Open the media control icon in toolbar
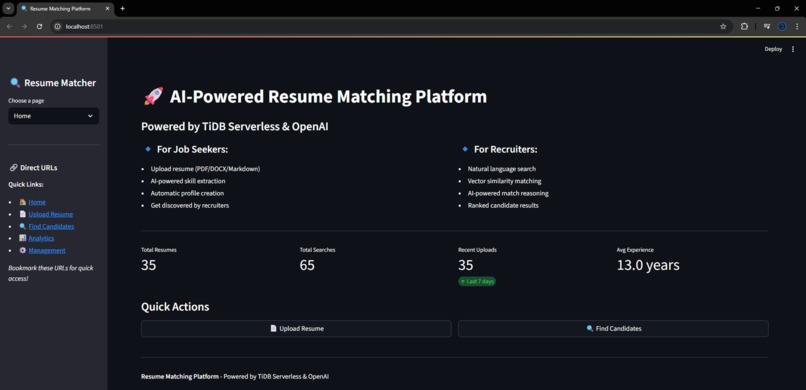The width and height of the screenshot is (806, 390). [766, 26]
